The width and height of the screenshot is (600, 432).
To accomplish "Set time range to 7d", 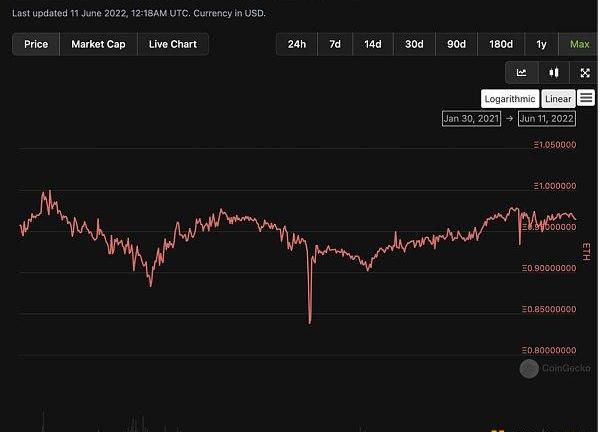I will [x=335, y=44].
